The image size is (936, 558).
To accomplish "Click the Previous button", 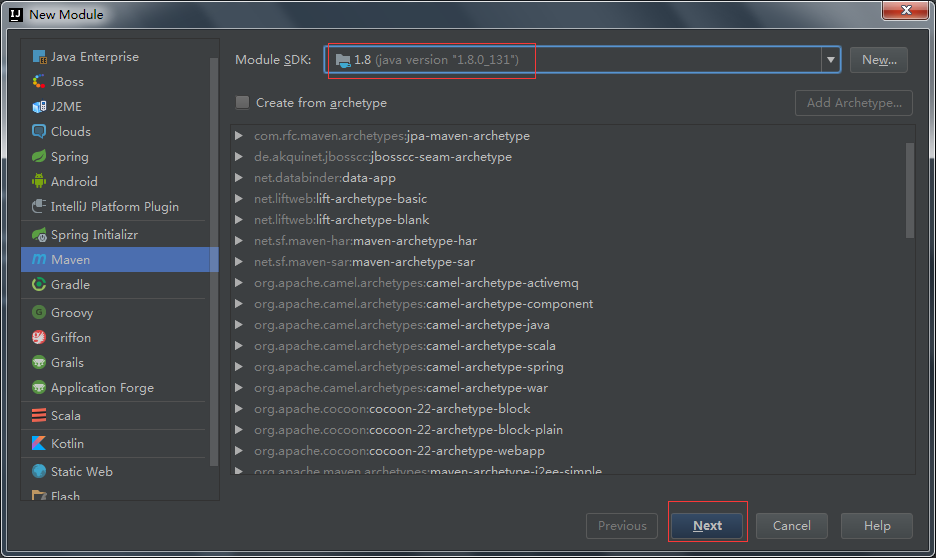I will click(622, 525).
